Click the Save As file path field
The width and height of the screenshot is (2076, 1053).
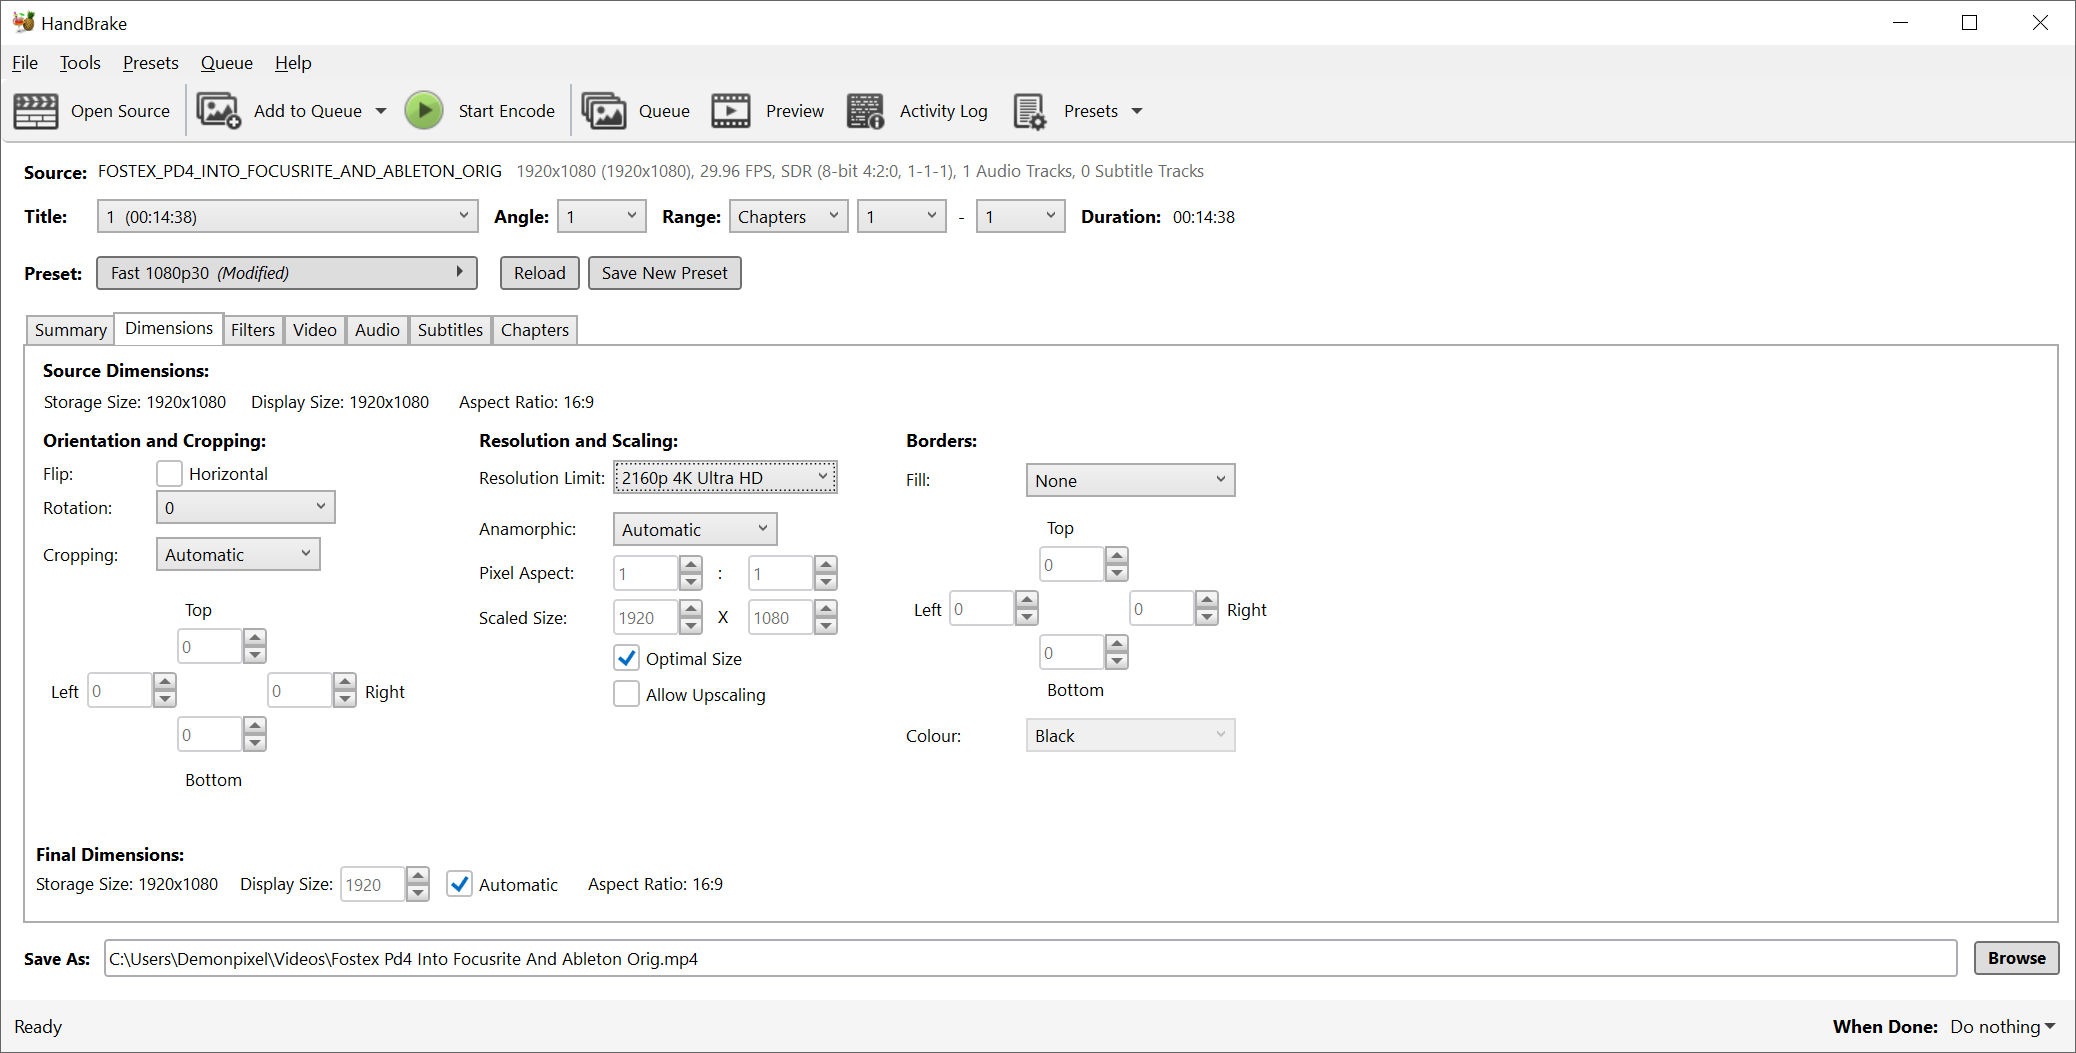1030,958
